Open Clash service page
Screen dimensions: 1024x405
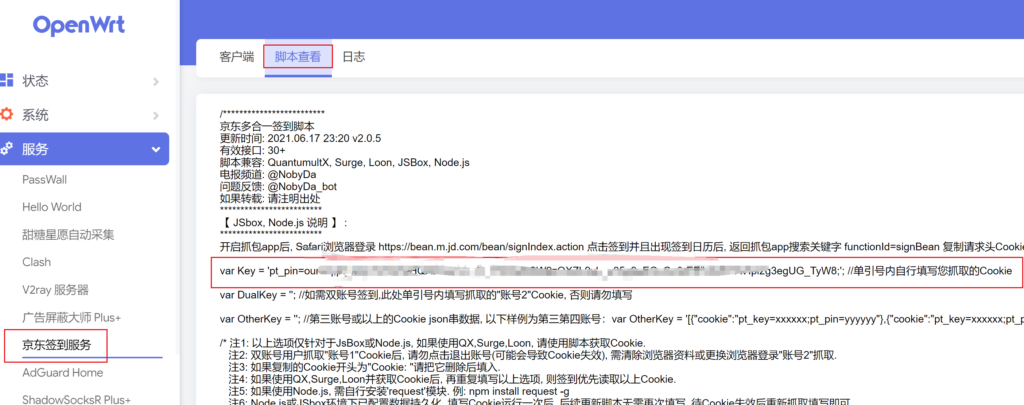click(x=37, y=262)
